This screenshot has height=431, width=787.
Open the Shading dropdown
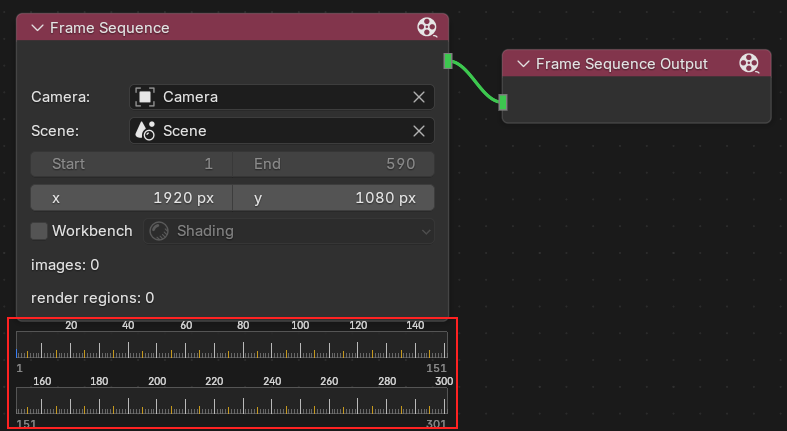click(x=289, y=231)
